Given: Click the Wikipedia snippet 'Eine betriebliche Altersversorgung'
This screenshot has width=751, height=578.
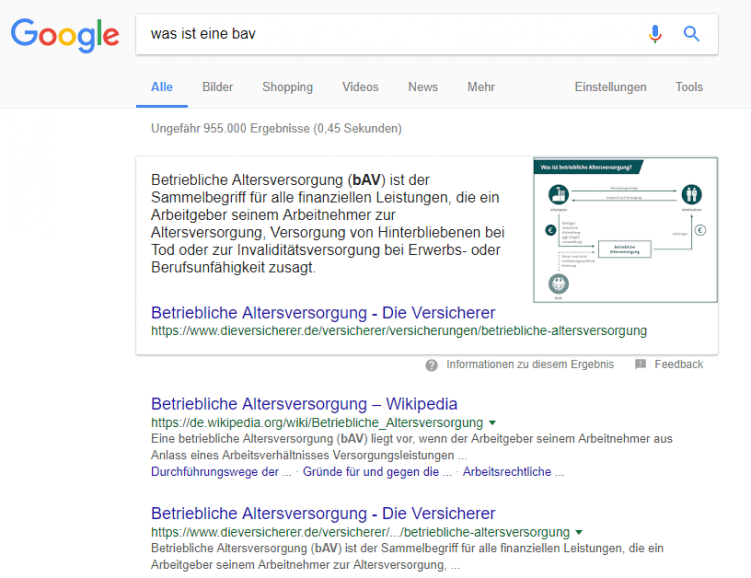Looking at the screenshot, I should pos(412,447).
